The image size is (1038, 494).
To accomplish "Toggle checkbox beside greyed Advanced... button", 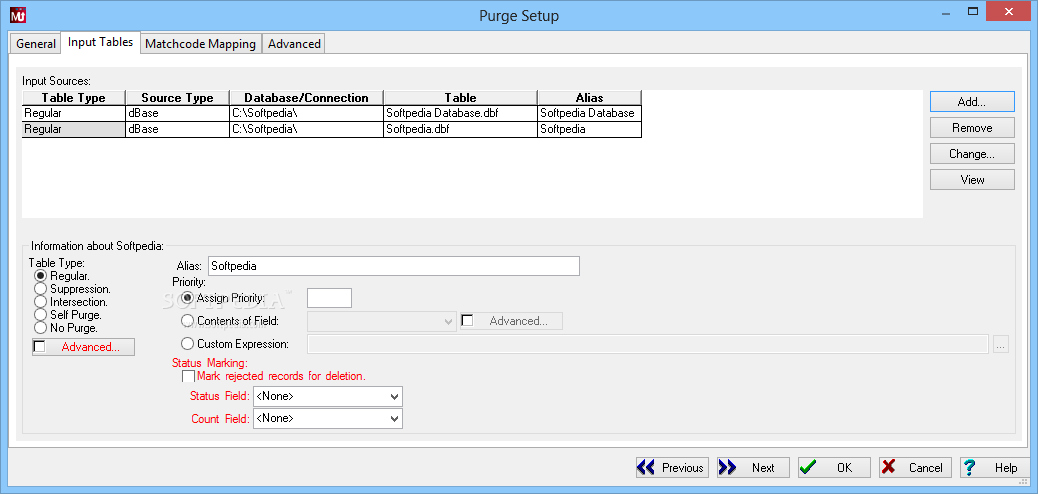I will click(x=467, y=321).
